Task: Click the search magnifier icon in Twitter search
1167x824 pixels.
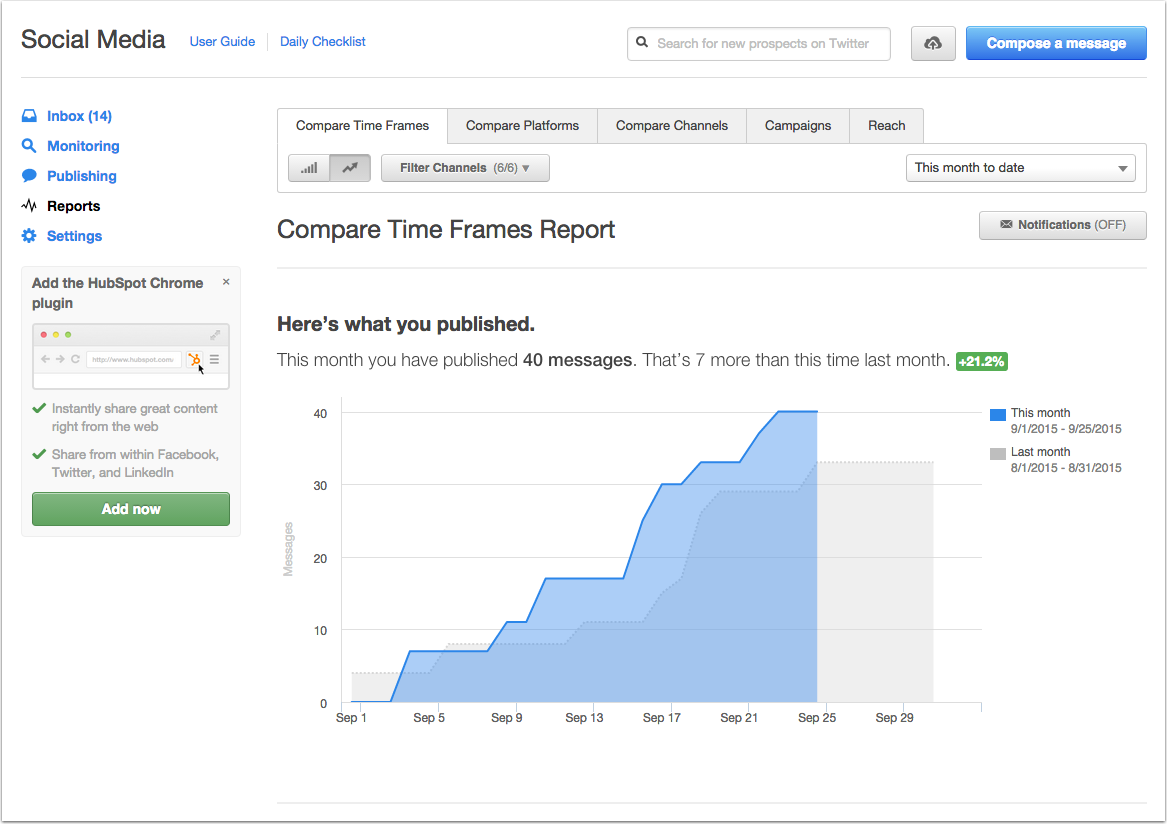Action: coord(642,42)
